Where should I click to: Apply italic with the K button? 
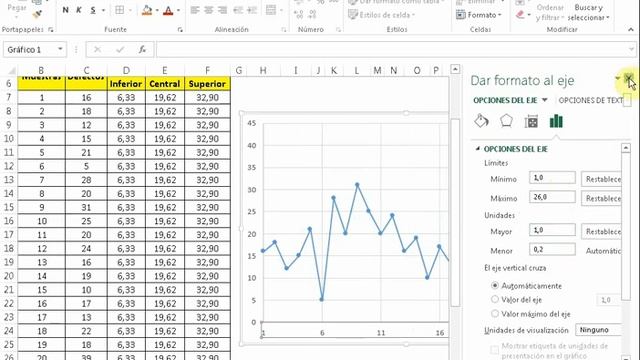tap(79, 10)
